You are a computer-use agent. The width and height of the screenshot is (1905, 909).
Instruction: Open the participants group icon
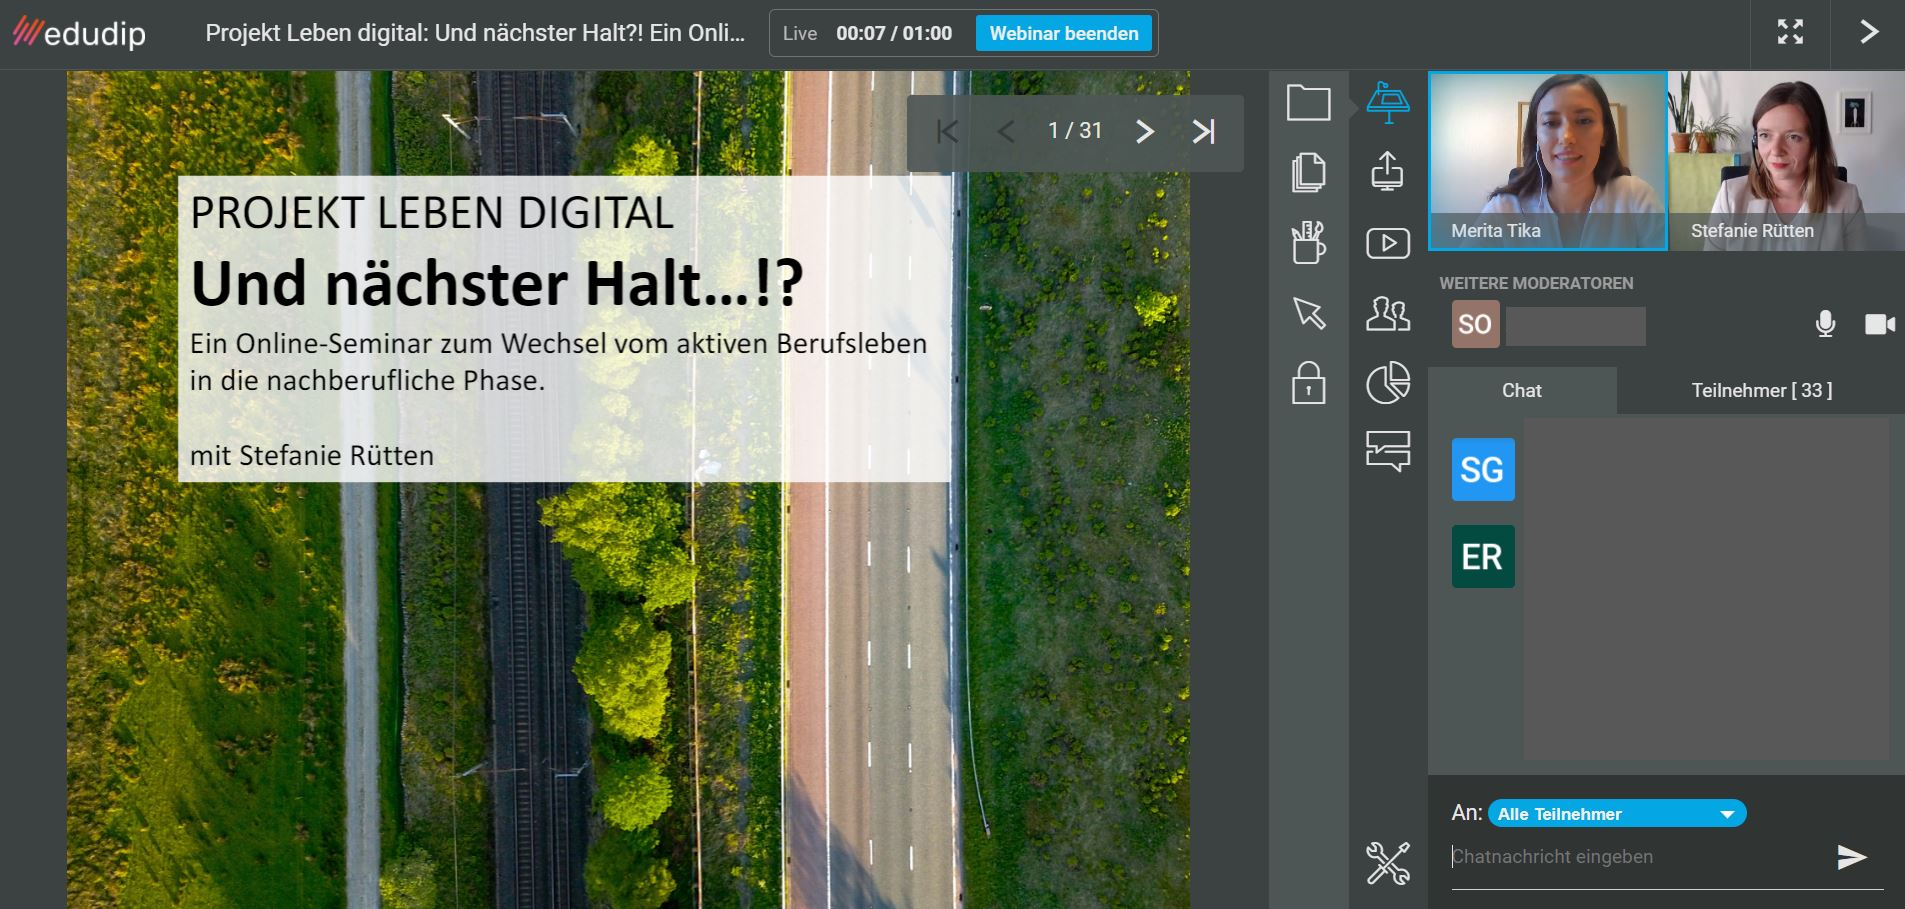(1388, 314)
